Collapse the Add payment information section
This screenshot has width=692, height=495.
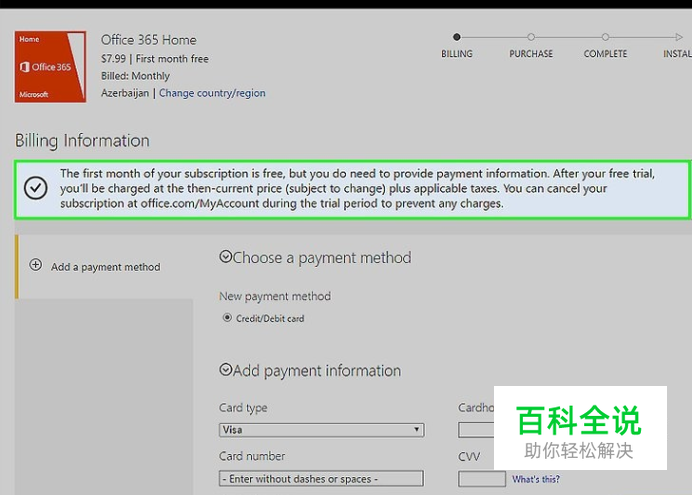click(226, 369)
